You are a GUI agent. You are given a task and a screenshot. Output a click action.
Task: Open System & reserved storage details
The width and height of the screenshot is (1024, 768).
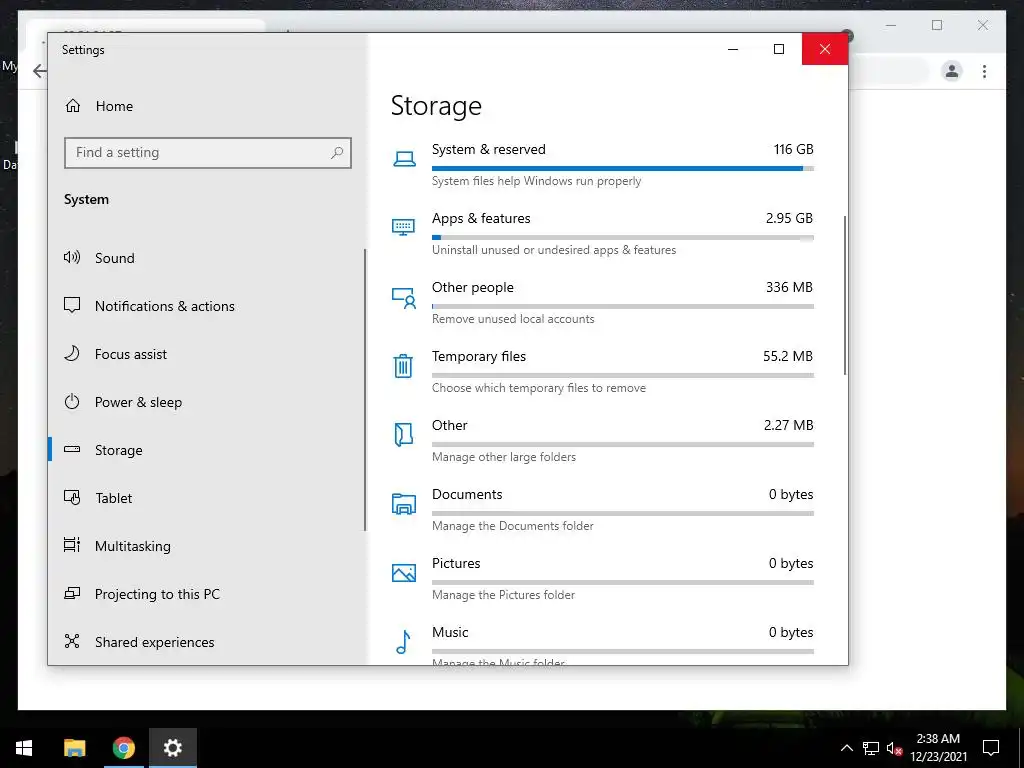coord(603,165)
